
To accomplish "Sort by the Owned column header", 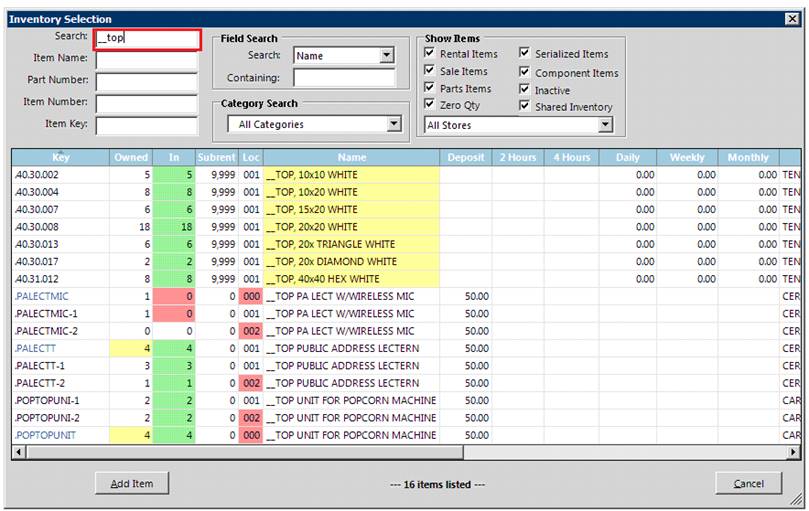I will (x=131, y=157).
